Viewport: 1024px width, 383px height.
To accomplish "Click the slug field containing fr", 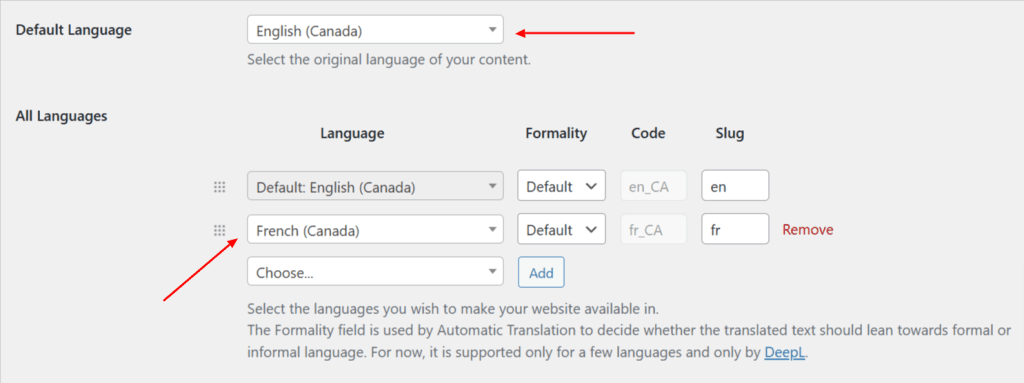I will (735, 230).
